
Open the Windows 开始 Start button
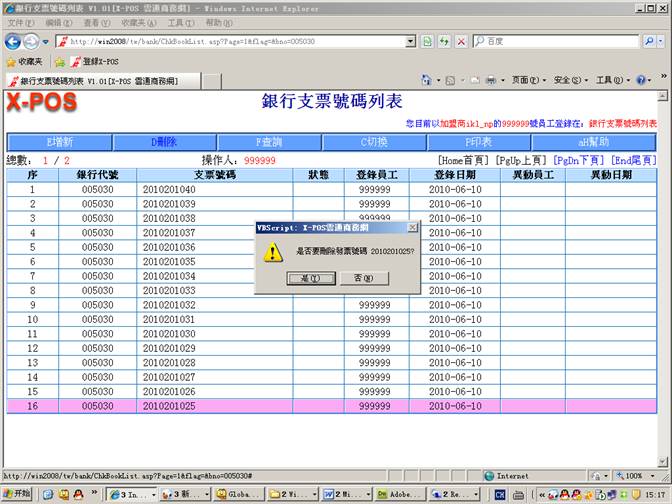pos(17,494)
